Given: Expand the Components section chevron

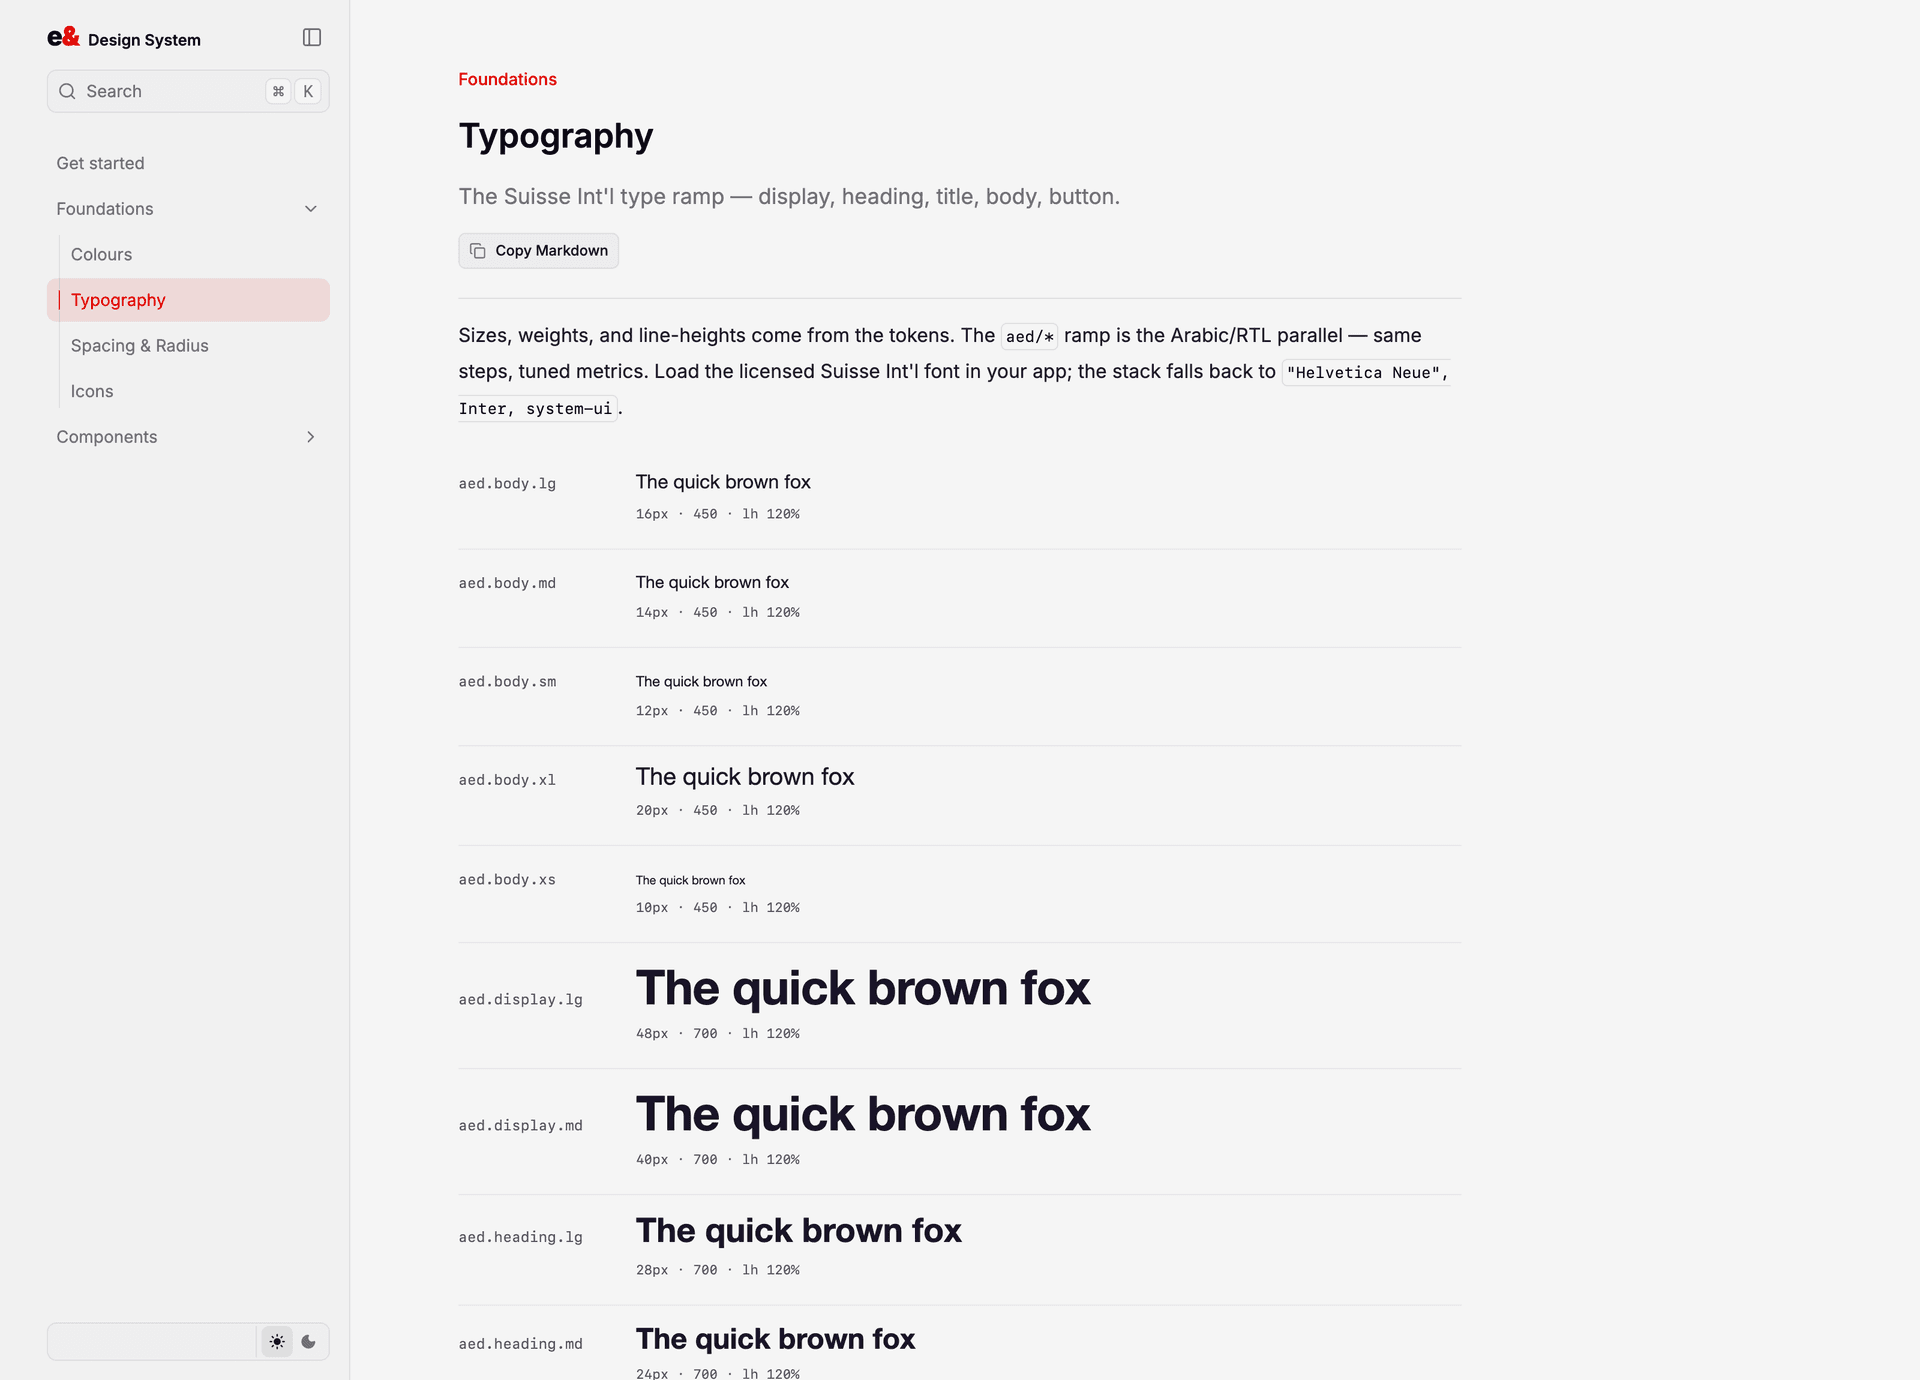Looking at the screenshot, I should [311, 437].
